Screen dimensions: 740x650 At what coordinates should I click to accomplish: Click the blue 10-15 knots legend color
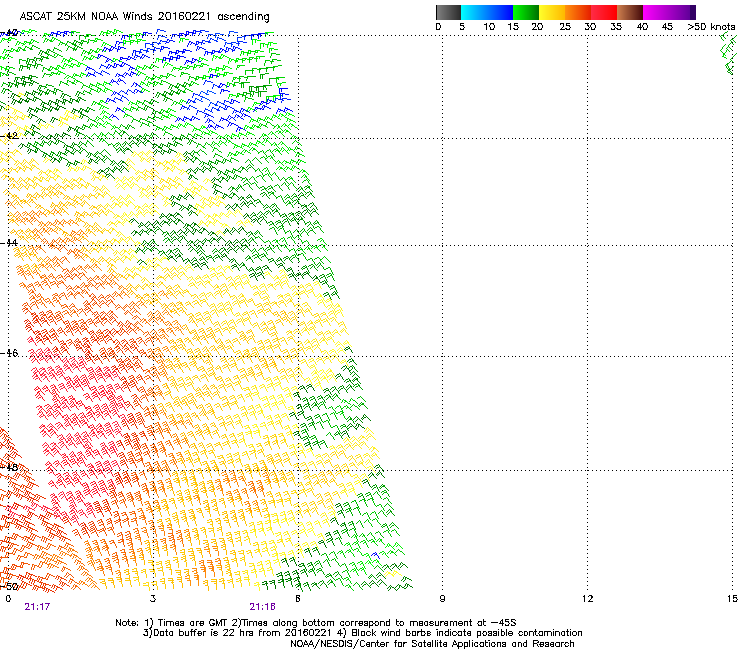pyautogui.click(x=500, y=12)
